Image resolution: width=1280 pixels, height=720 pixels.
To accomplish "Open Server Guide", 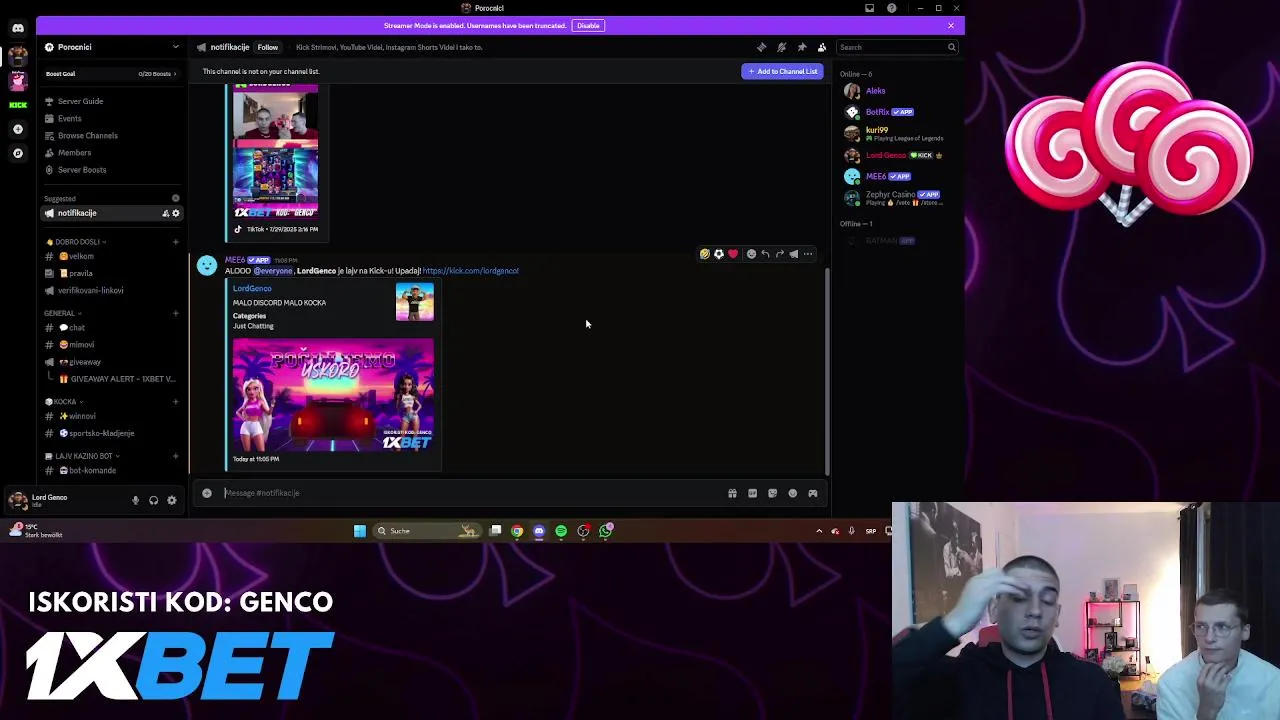I will click(110, 101).
